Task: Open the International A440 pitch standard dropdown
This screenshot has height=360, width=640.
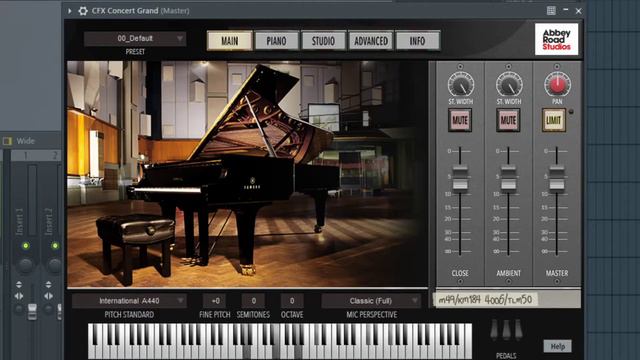Action: tap(129, 301)
